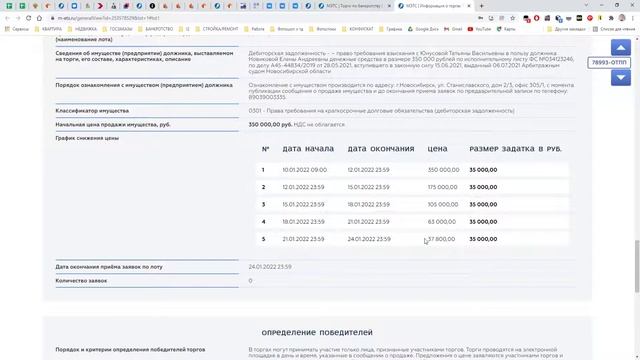Bookmark this page with the star icon
Image resolution: width=640 pixels, height=360 pixels.
point(513,18)
